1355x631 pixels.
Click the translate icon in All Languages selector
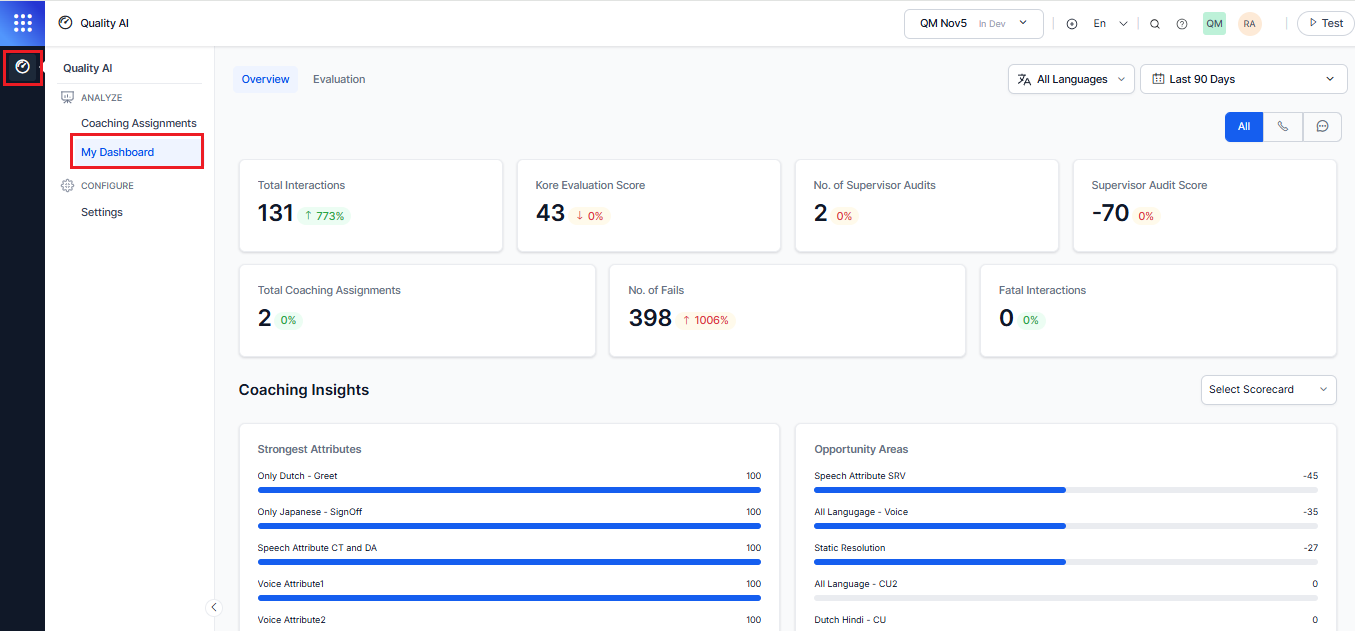(x=1023, y=78)
